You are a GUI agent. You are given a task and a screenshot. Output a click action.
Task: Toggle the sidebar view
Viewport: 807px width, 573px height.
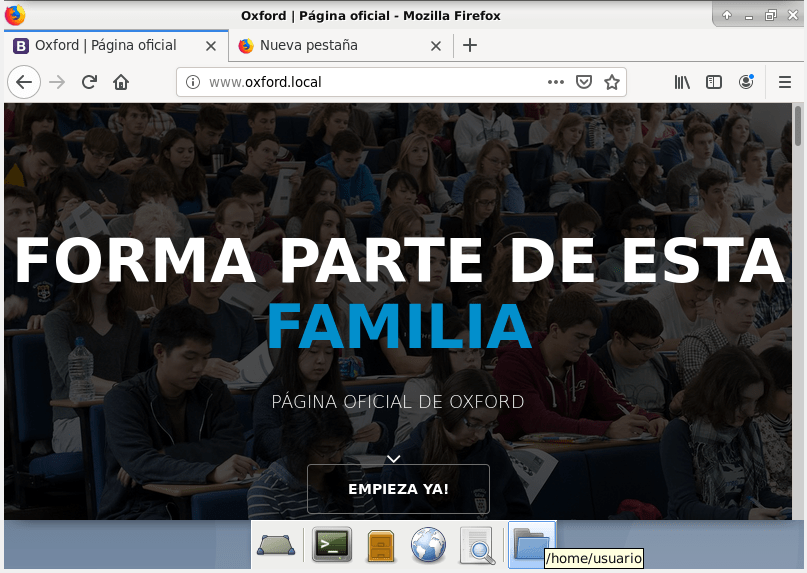(714, 82)
